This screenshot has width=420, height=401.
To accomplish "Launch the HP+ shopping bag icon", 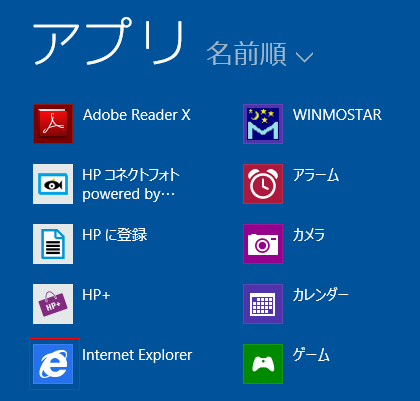I will (53, 304).
